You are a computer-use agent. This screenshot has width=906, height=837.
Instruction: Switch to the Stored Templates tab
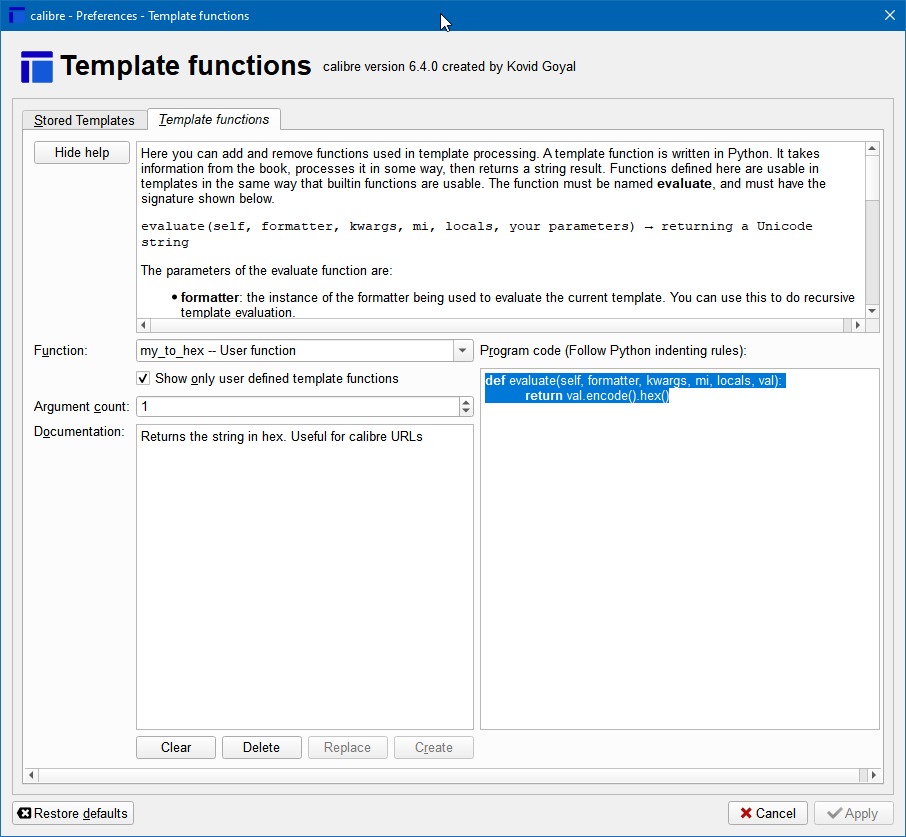point(84,120)
